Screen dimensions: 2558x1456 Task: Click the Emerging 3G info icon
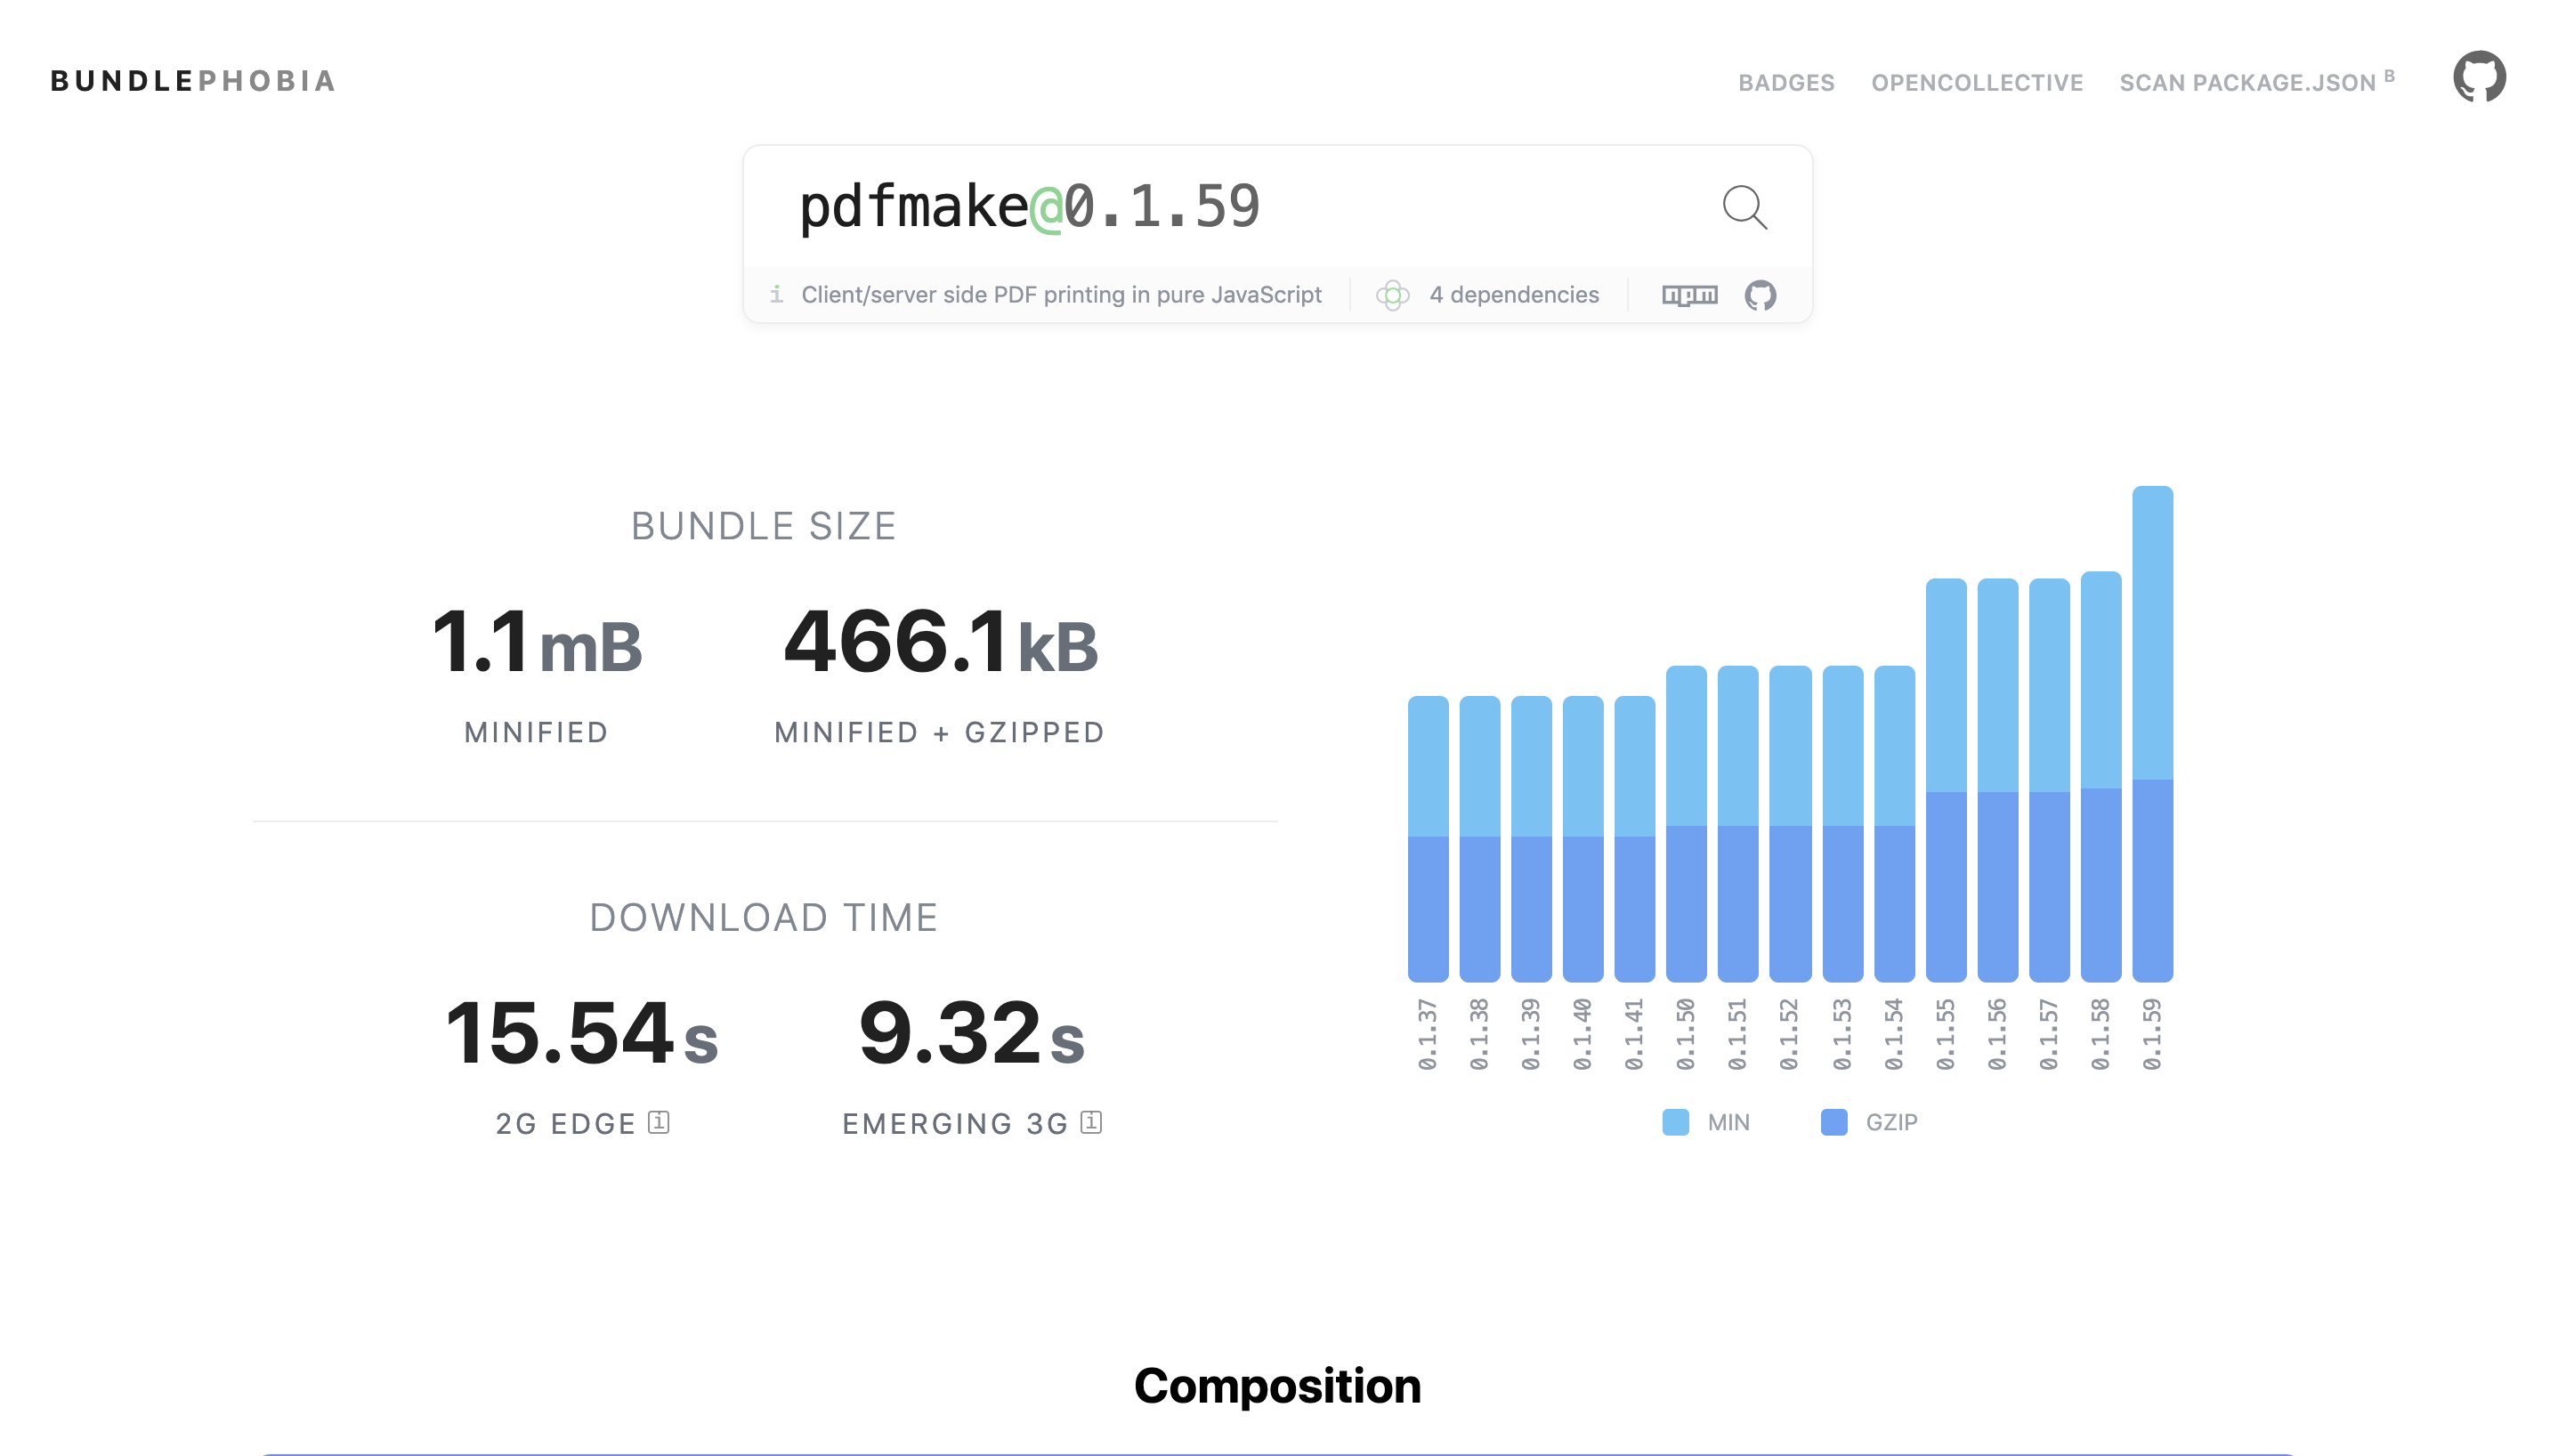click(x=1091, y=1122)
